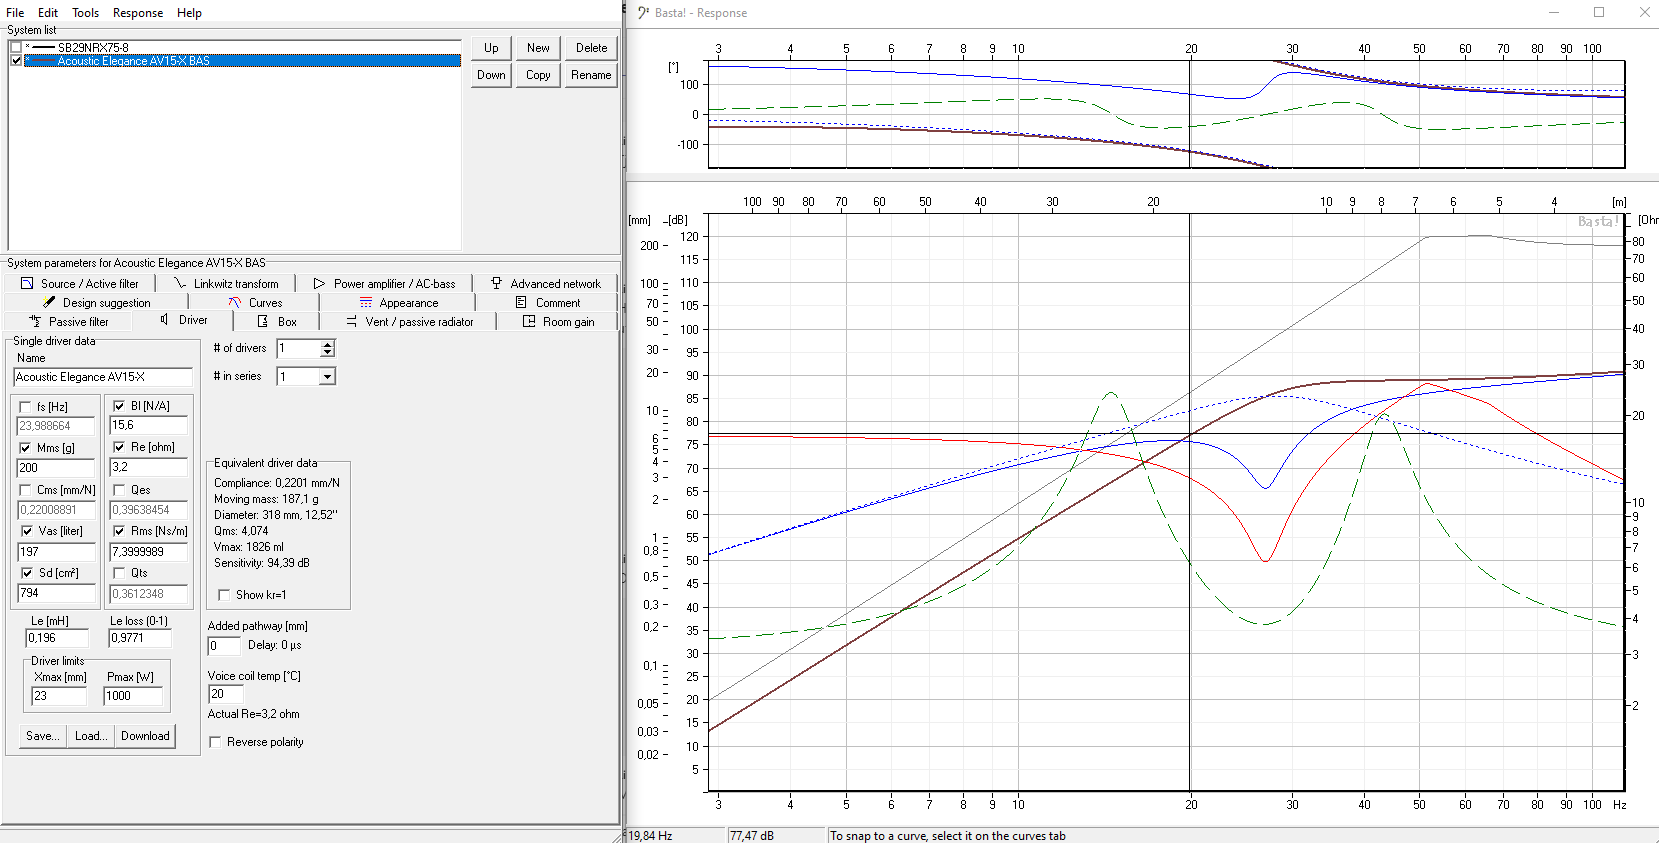The height and width of the screenshot is (843, 1659).
Task: Click the Download driver button
Action: [145, 736]
